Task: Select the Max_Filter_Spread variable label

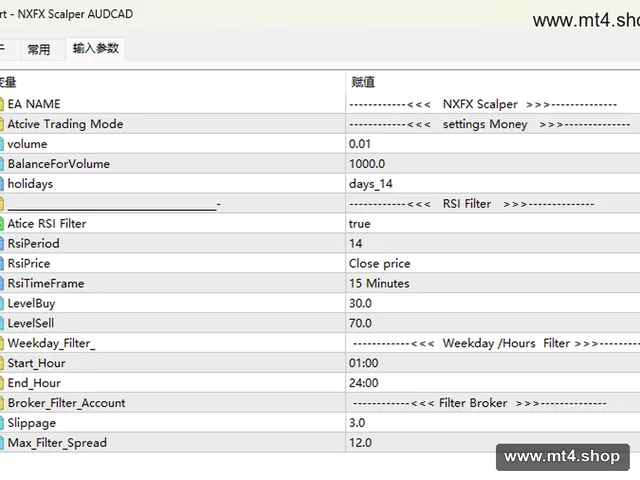Action: coord(57,443)
